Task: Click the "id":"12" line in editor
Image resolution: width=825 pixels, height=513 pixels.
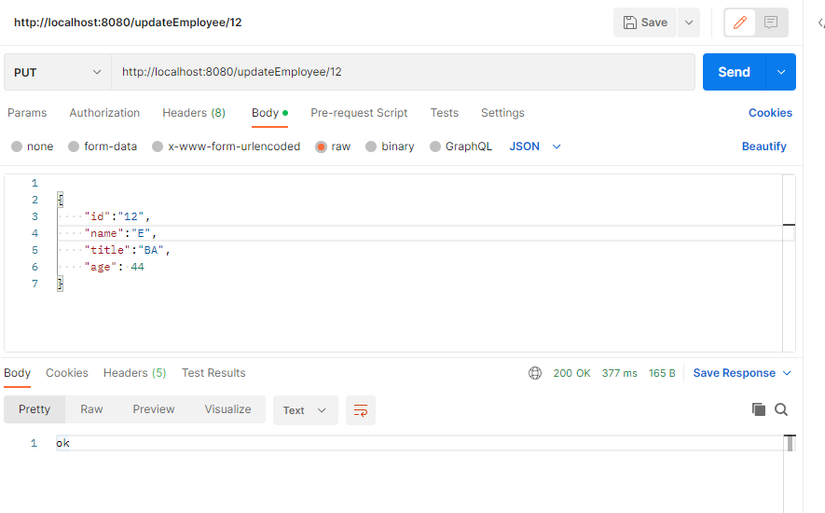Action: click(x=117, y=216)
